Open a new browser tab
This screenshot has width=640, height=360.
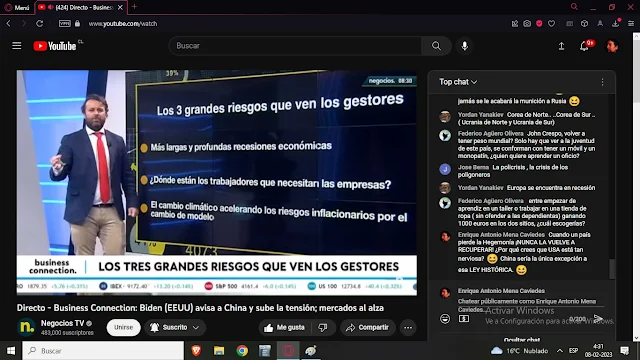coord(134,7)
